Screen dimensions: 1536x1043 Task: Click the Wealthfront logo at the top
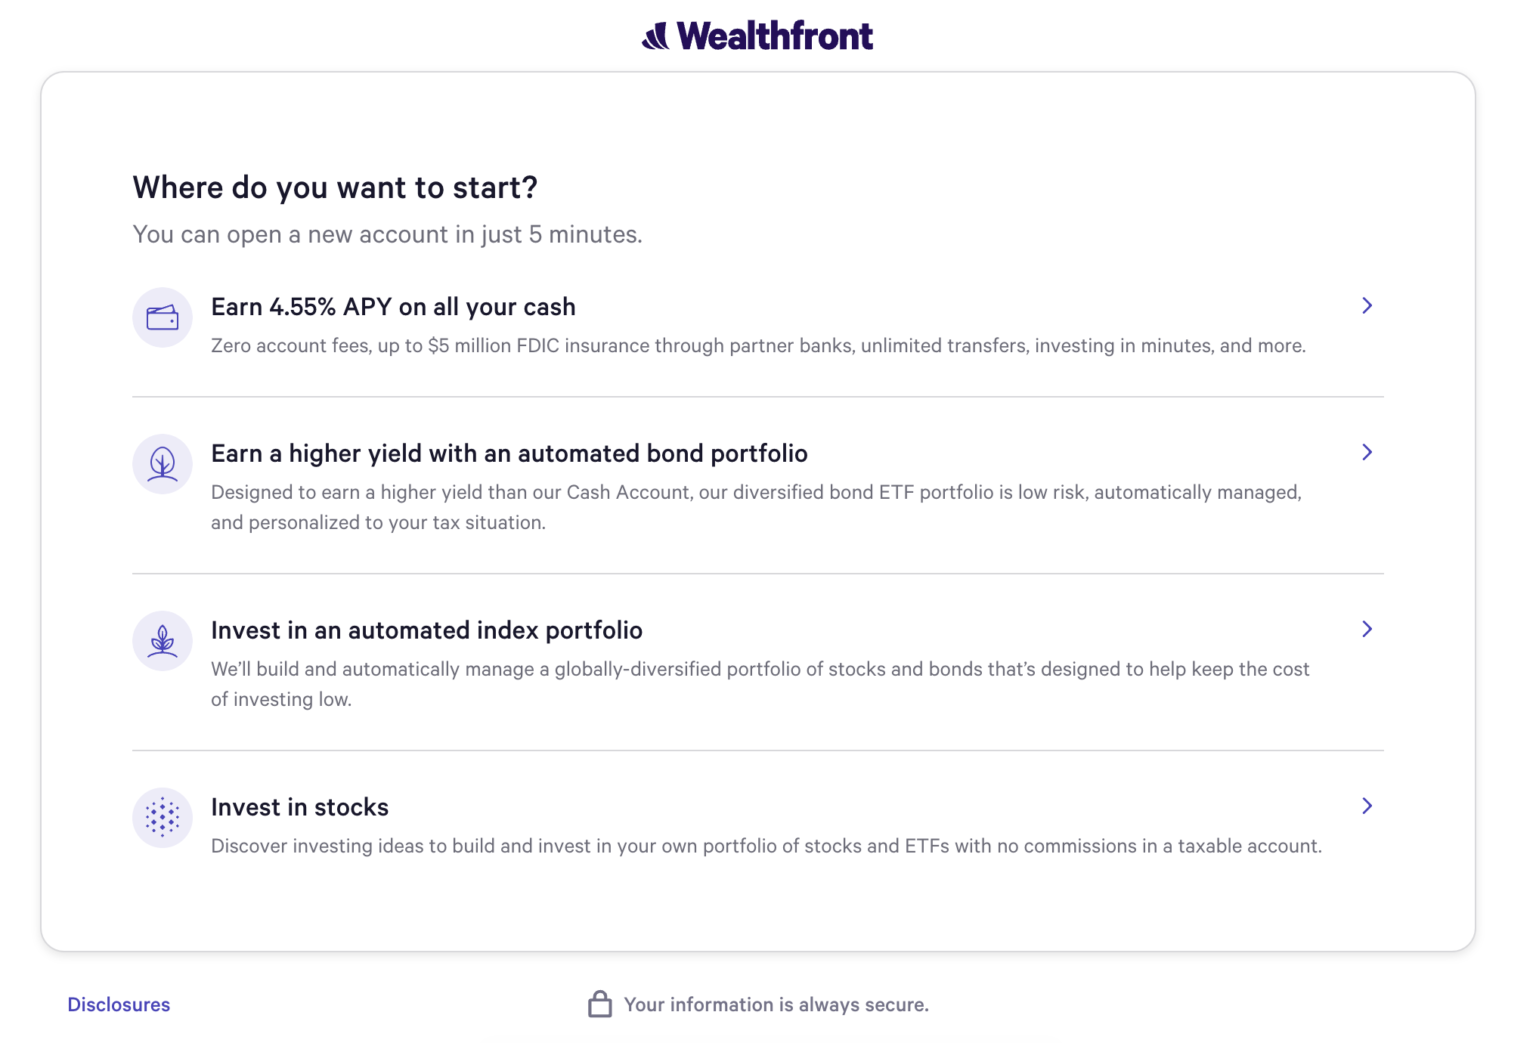[x=758, y=35]
